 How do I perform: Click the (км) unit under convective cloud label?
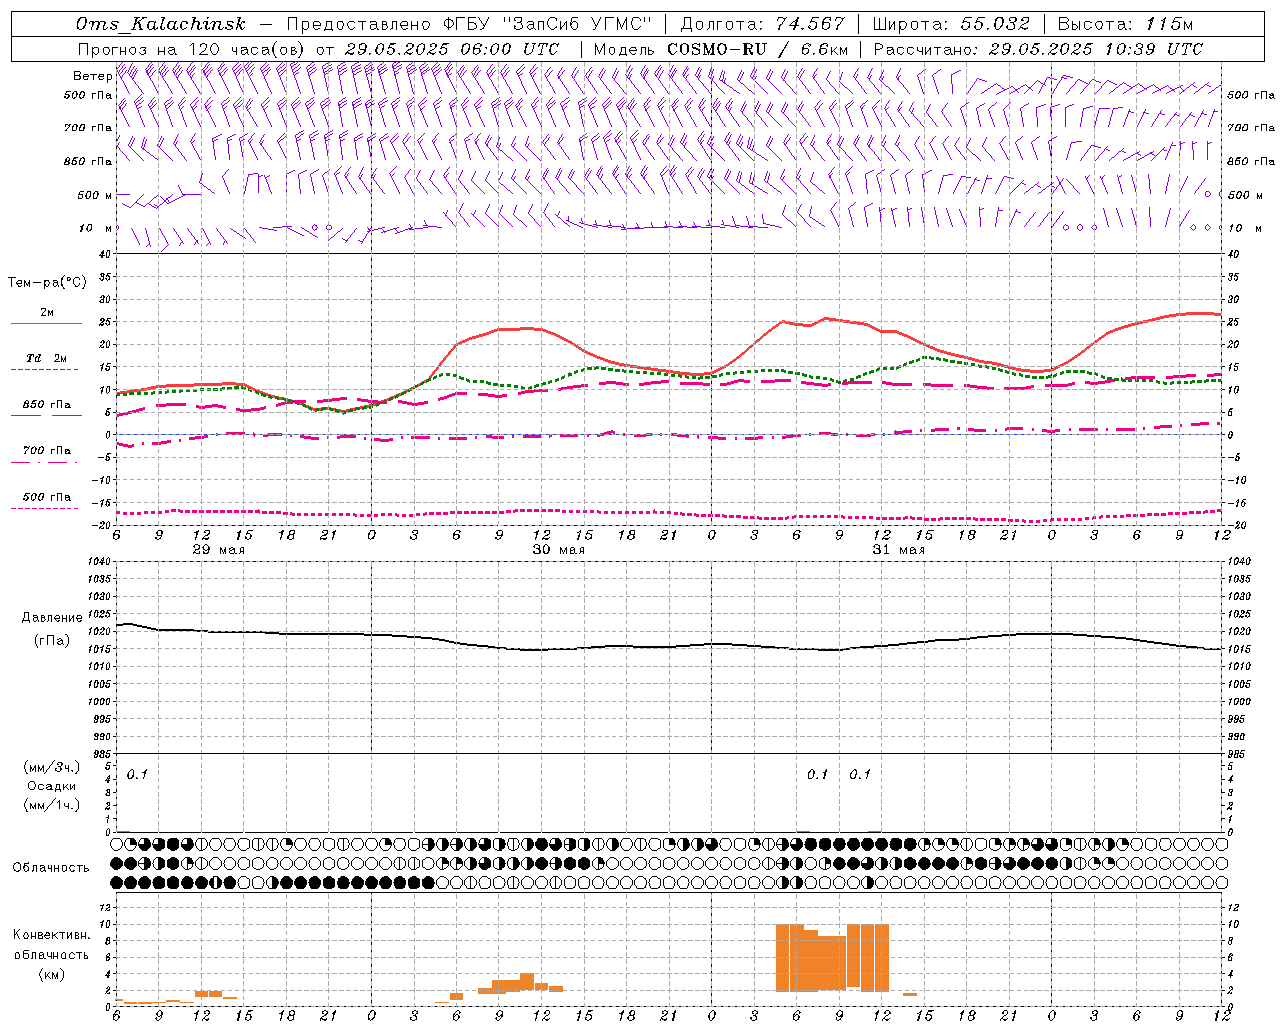point(51,973)
